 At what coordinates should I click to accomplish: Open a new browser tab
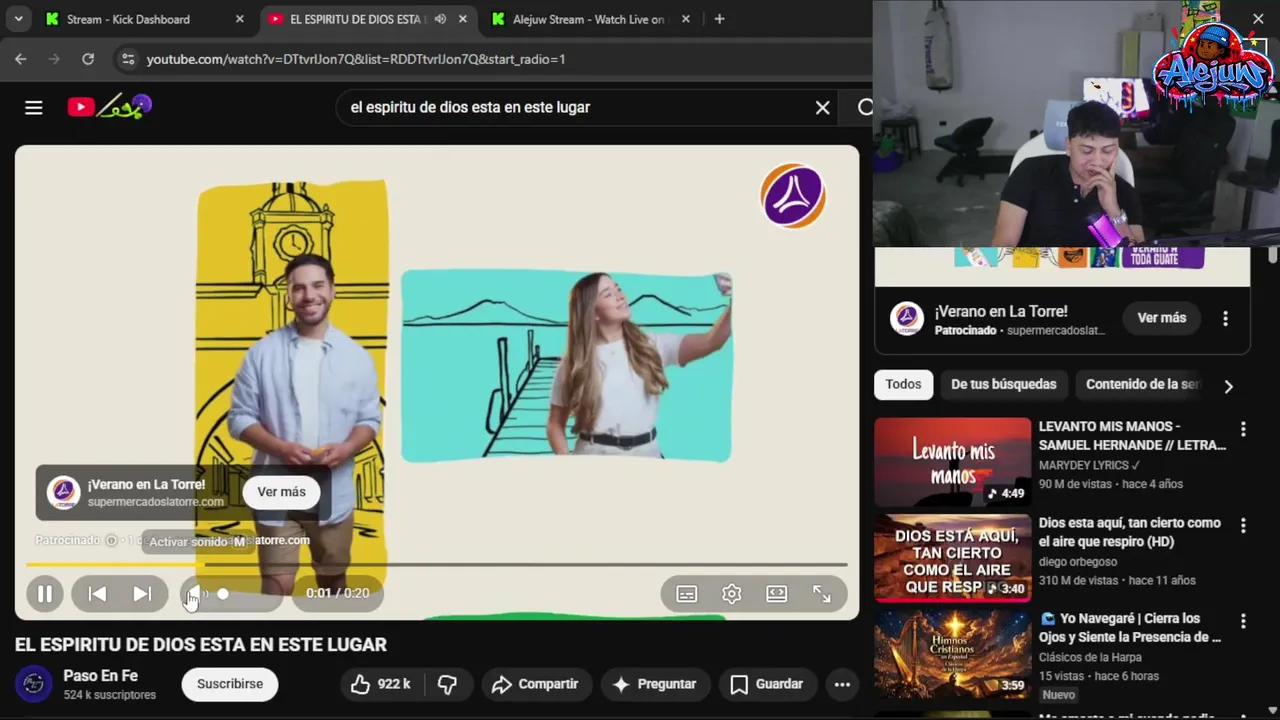[719, 19]
